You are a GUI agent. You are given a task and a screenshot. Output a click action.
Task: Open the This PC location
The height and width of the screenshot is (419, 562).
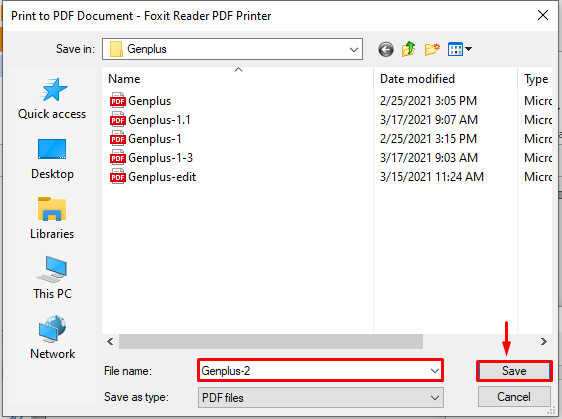(52, 278)
